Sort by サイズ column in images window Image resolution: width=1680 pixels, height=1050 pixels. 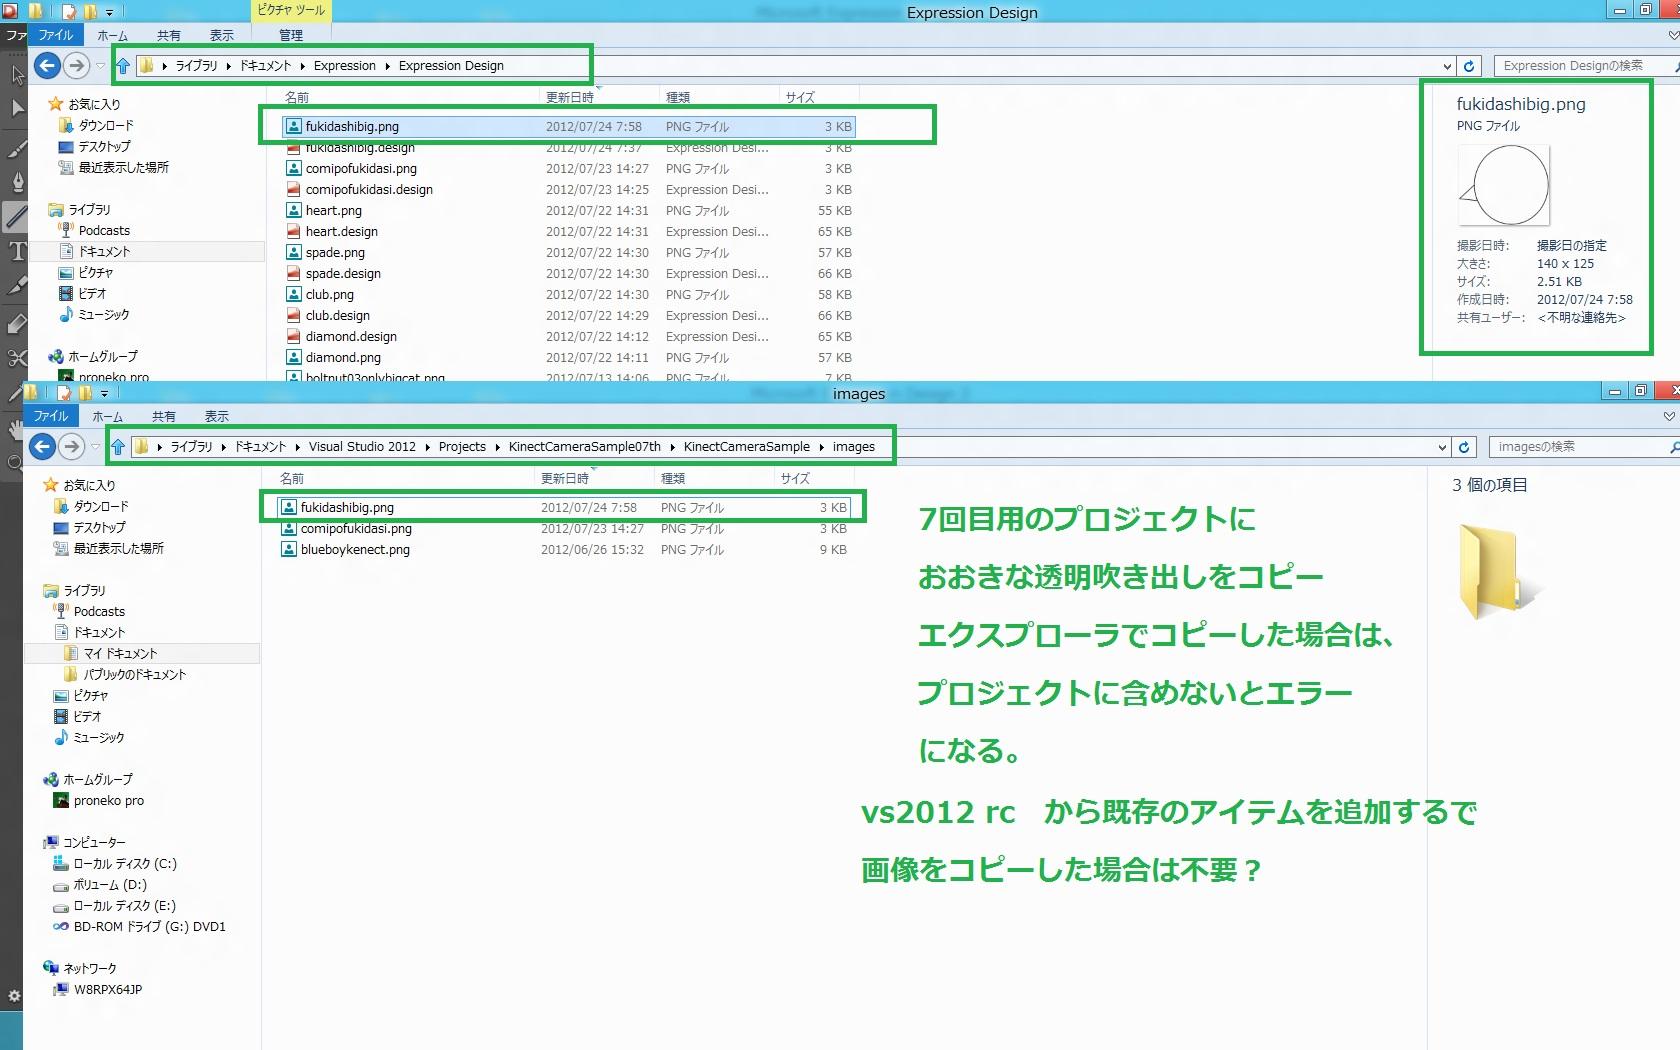(795, 479)
